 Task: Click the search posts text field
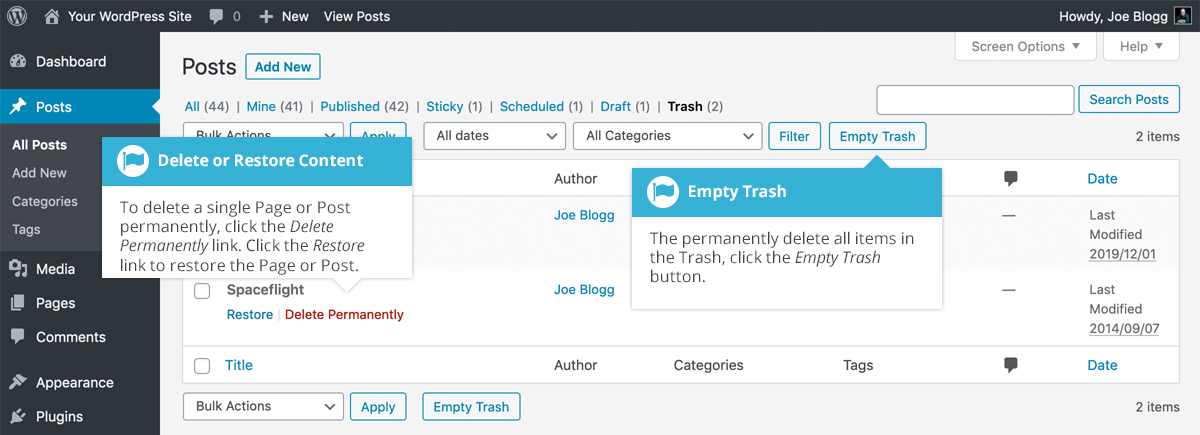tap(975, 100)
